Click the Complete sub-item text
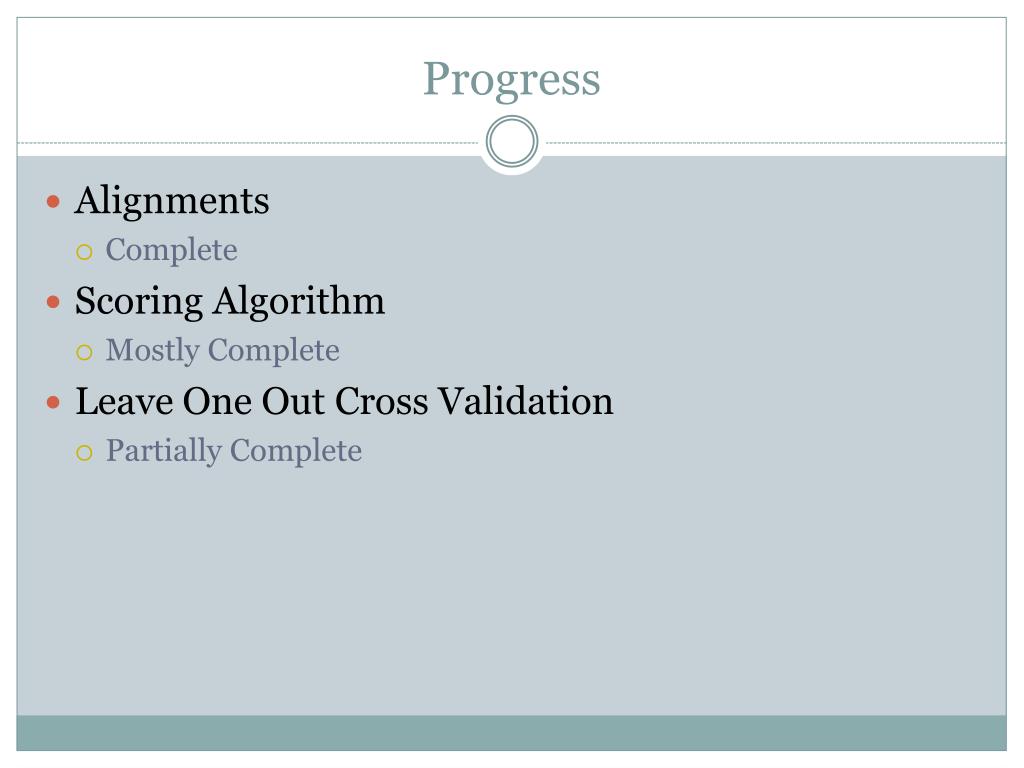Viewport: 1024px width, 768px height. 172,251
